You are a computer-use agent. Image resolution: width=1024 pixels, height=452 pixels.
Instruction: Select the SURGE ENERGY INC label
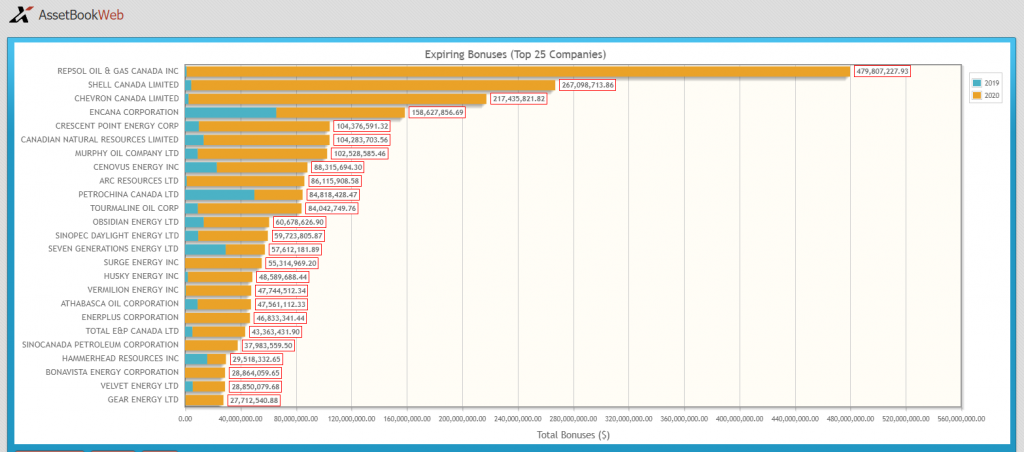141,263
